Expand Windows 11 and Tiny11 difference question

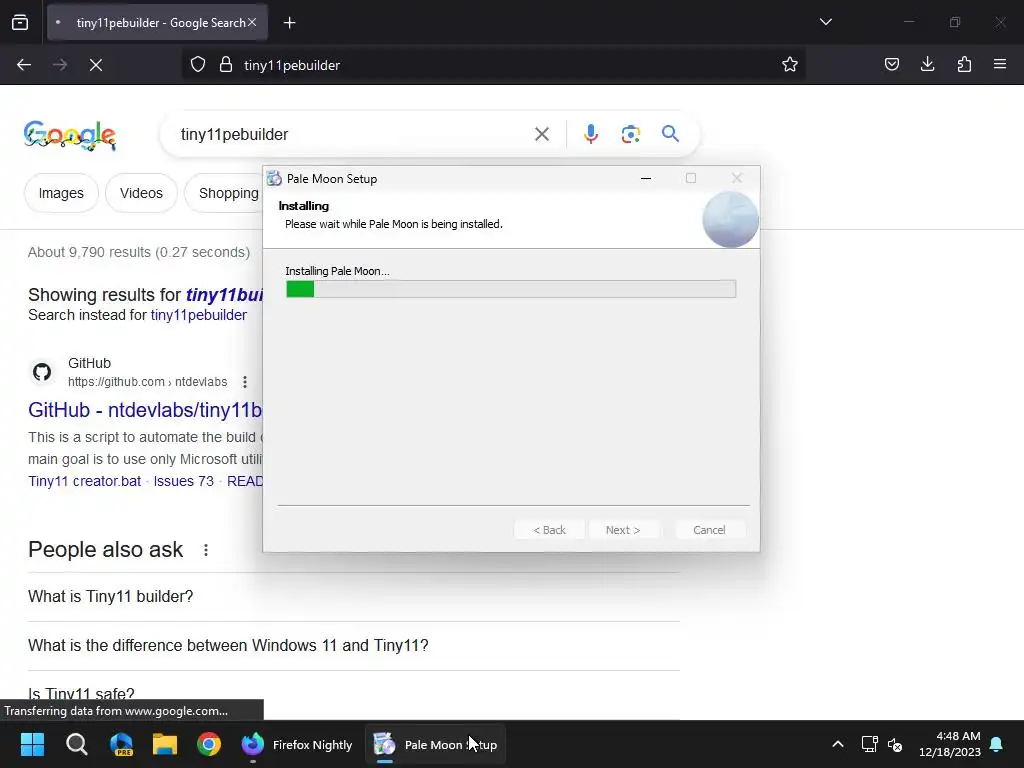point(353,645)
